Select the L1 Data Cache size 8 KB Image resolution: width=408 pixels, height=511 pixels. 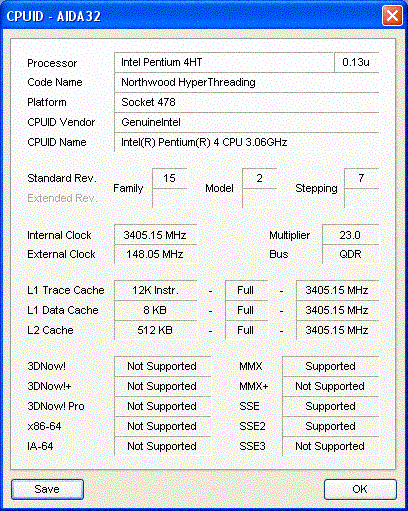click(x=155, y=310)
